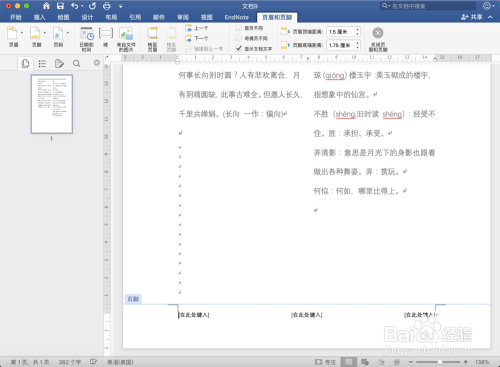Enable 首页不同 (Different First Page) checkbox
This screenshot has width=500, height=367.
[238, 28]
